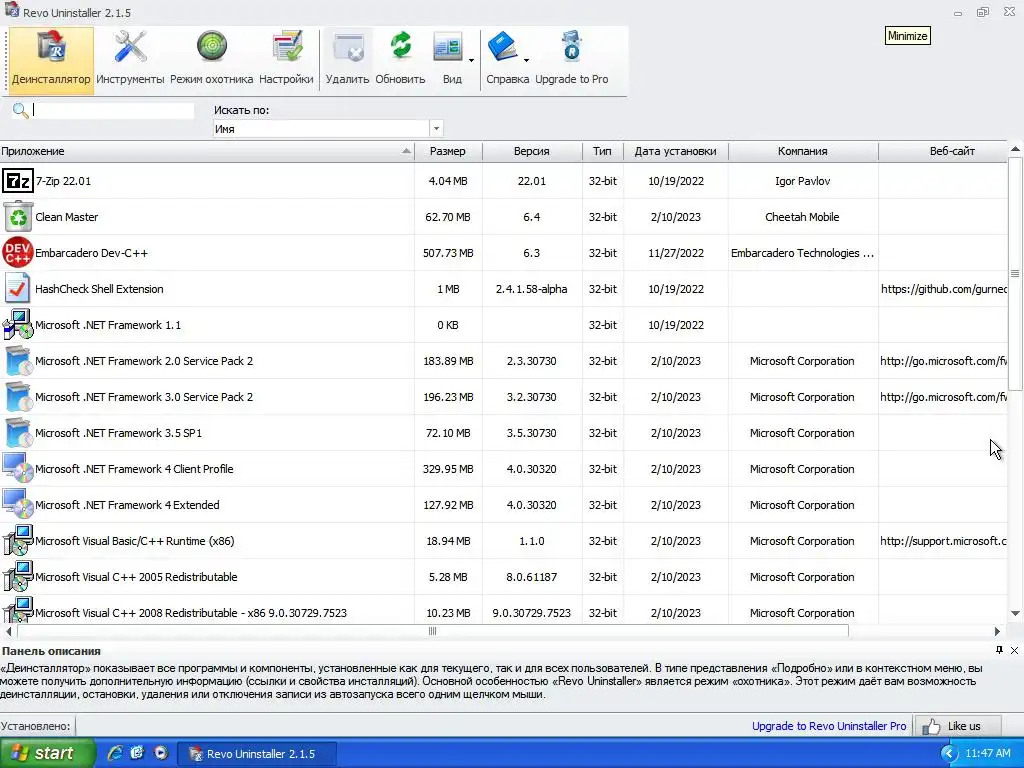Image resolution: width=1024 pixels, height=768 pixels.
Task: Select Visual C++ 2005 Redistributable icon
Action: (x=18, y=577)
